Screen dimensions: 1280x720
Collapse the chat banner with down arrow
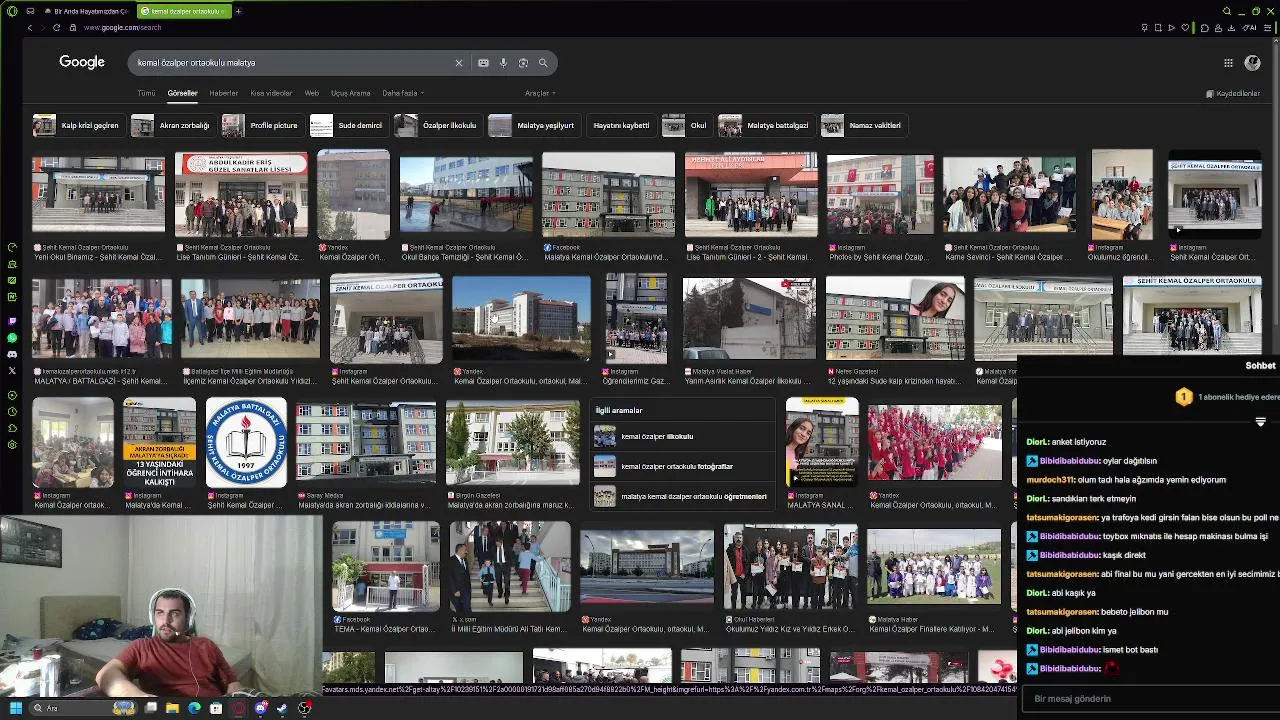click(1260, 422)
